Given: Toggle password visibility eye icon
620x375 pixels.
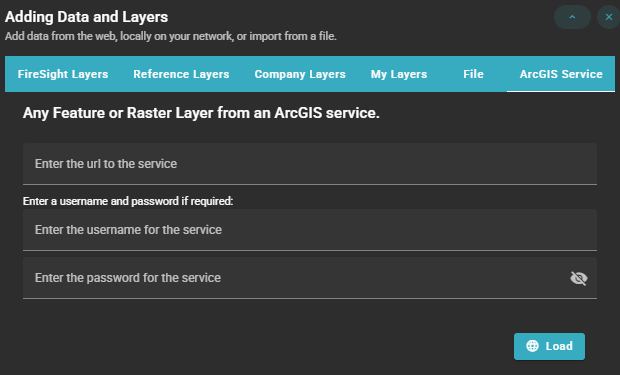Looking at the screenshot, I should pos(579,278).
